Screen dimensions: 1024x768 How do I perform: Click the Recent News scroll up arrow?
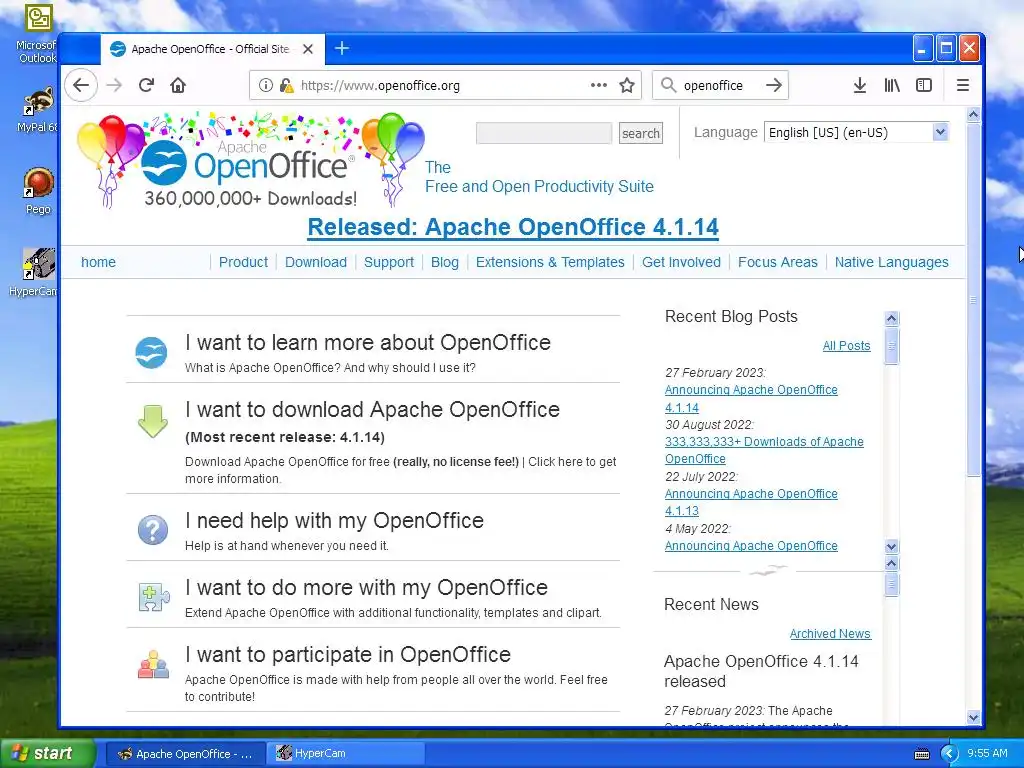coord(891,563)
